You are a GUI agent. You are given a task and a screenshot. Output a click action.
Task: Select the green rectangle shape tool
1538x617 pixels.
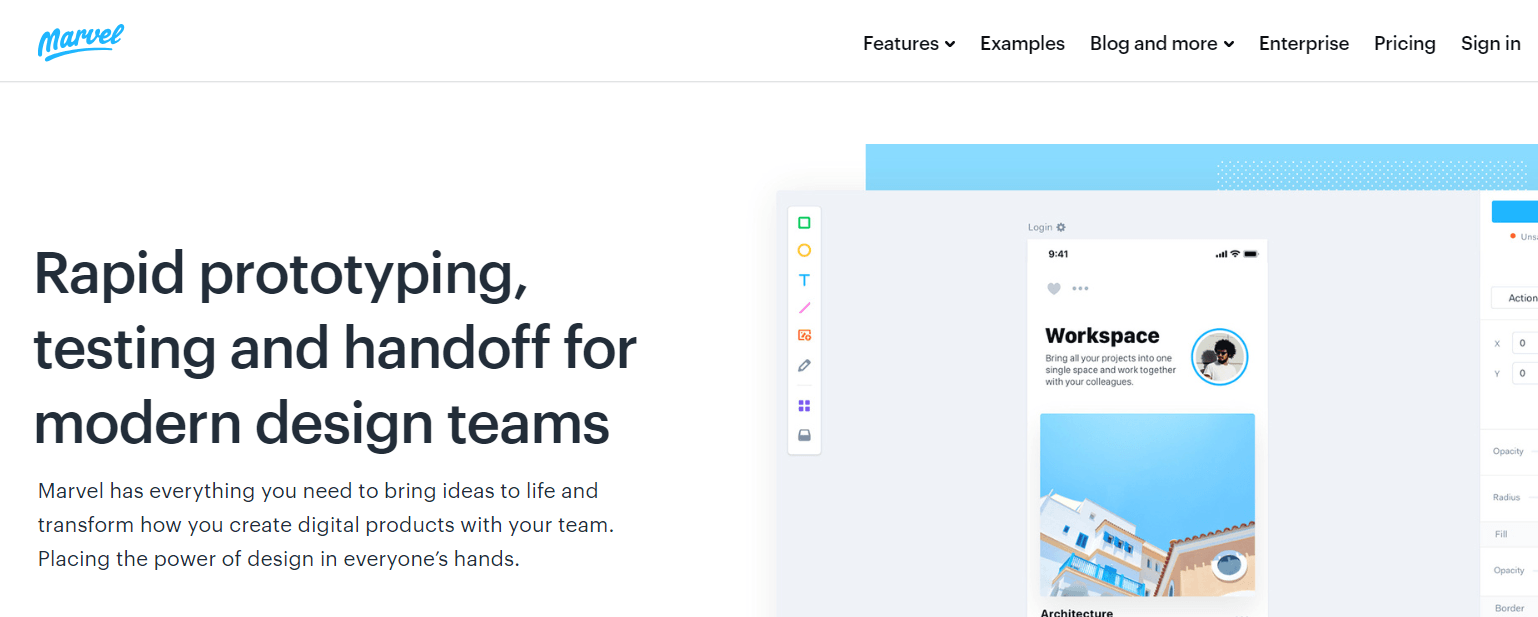tap(804, 223)
